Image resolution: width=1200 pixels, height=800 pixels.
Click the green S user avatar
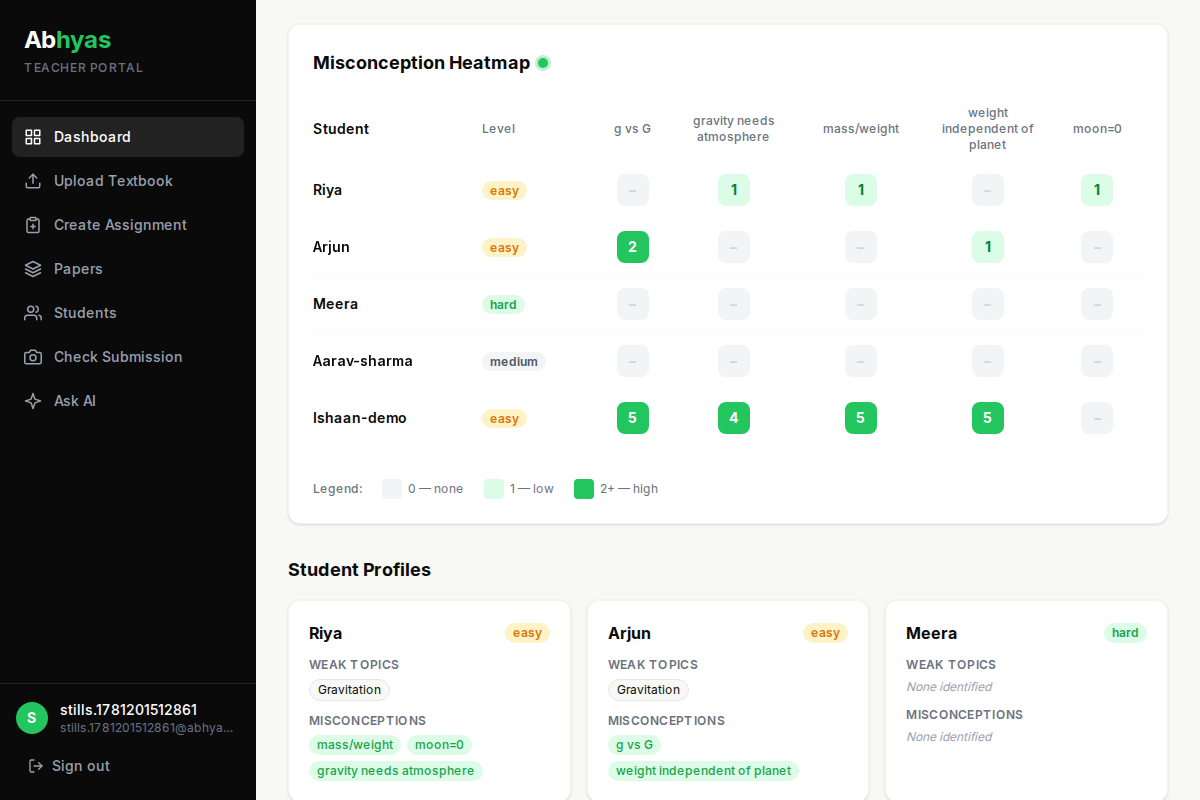32,718
